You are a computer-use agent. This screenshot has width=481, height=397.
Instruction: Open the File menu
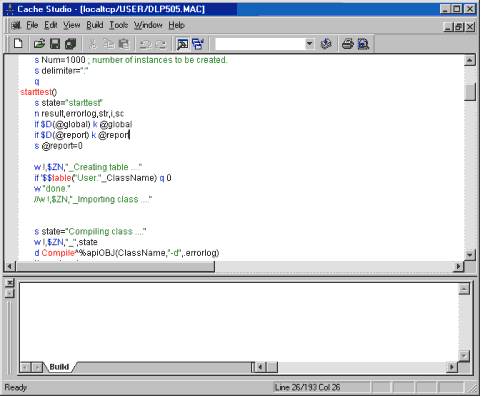[32, 25]
